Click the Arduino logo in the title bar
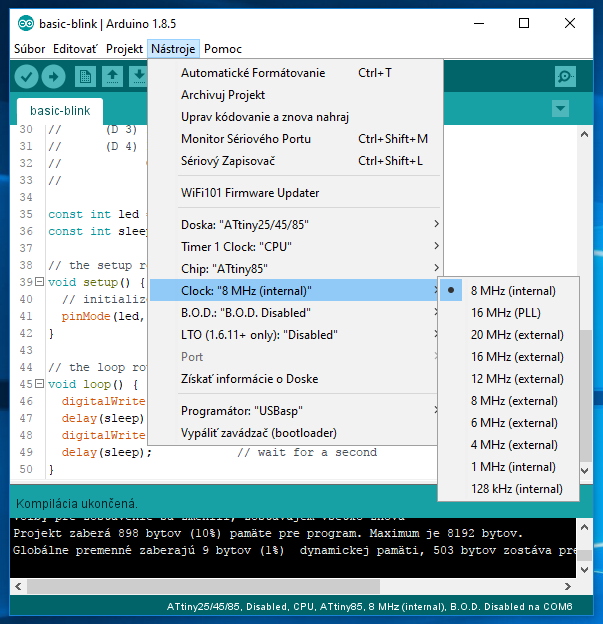The width and height of the screenshot is (603, 624). [x=26, y=24]
